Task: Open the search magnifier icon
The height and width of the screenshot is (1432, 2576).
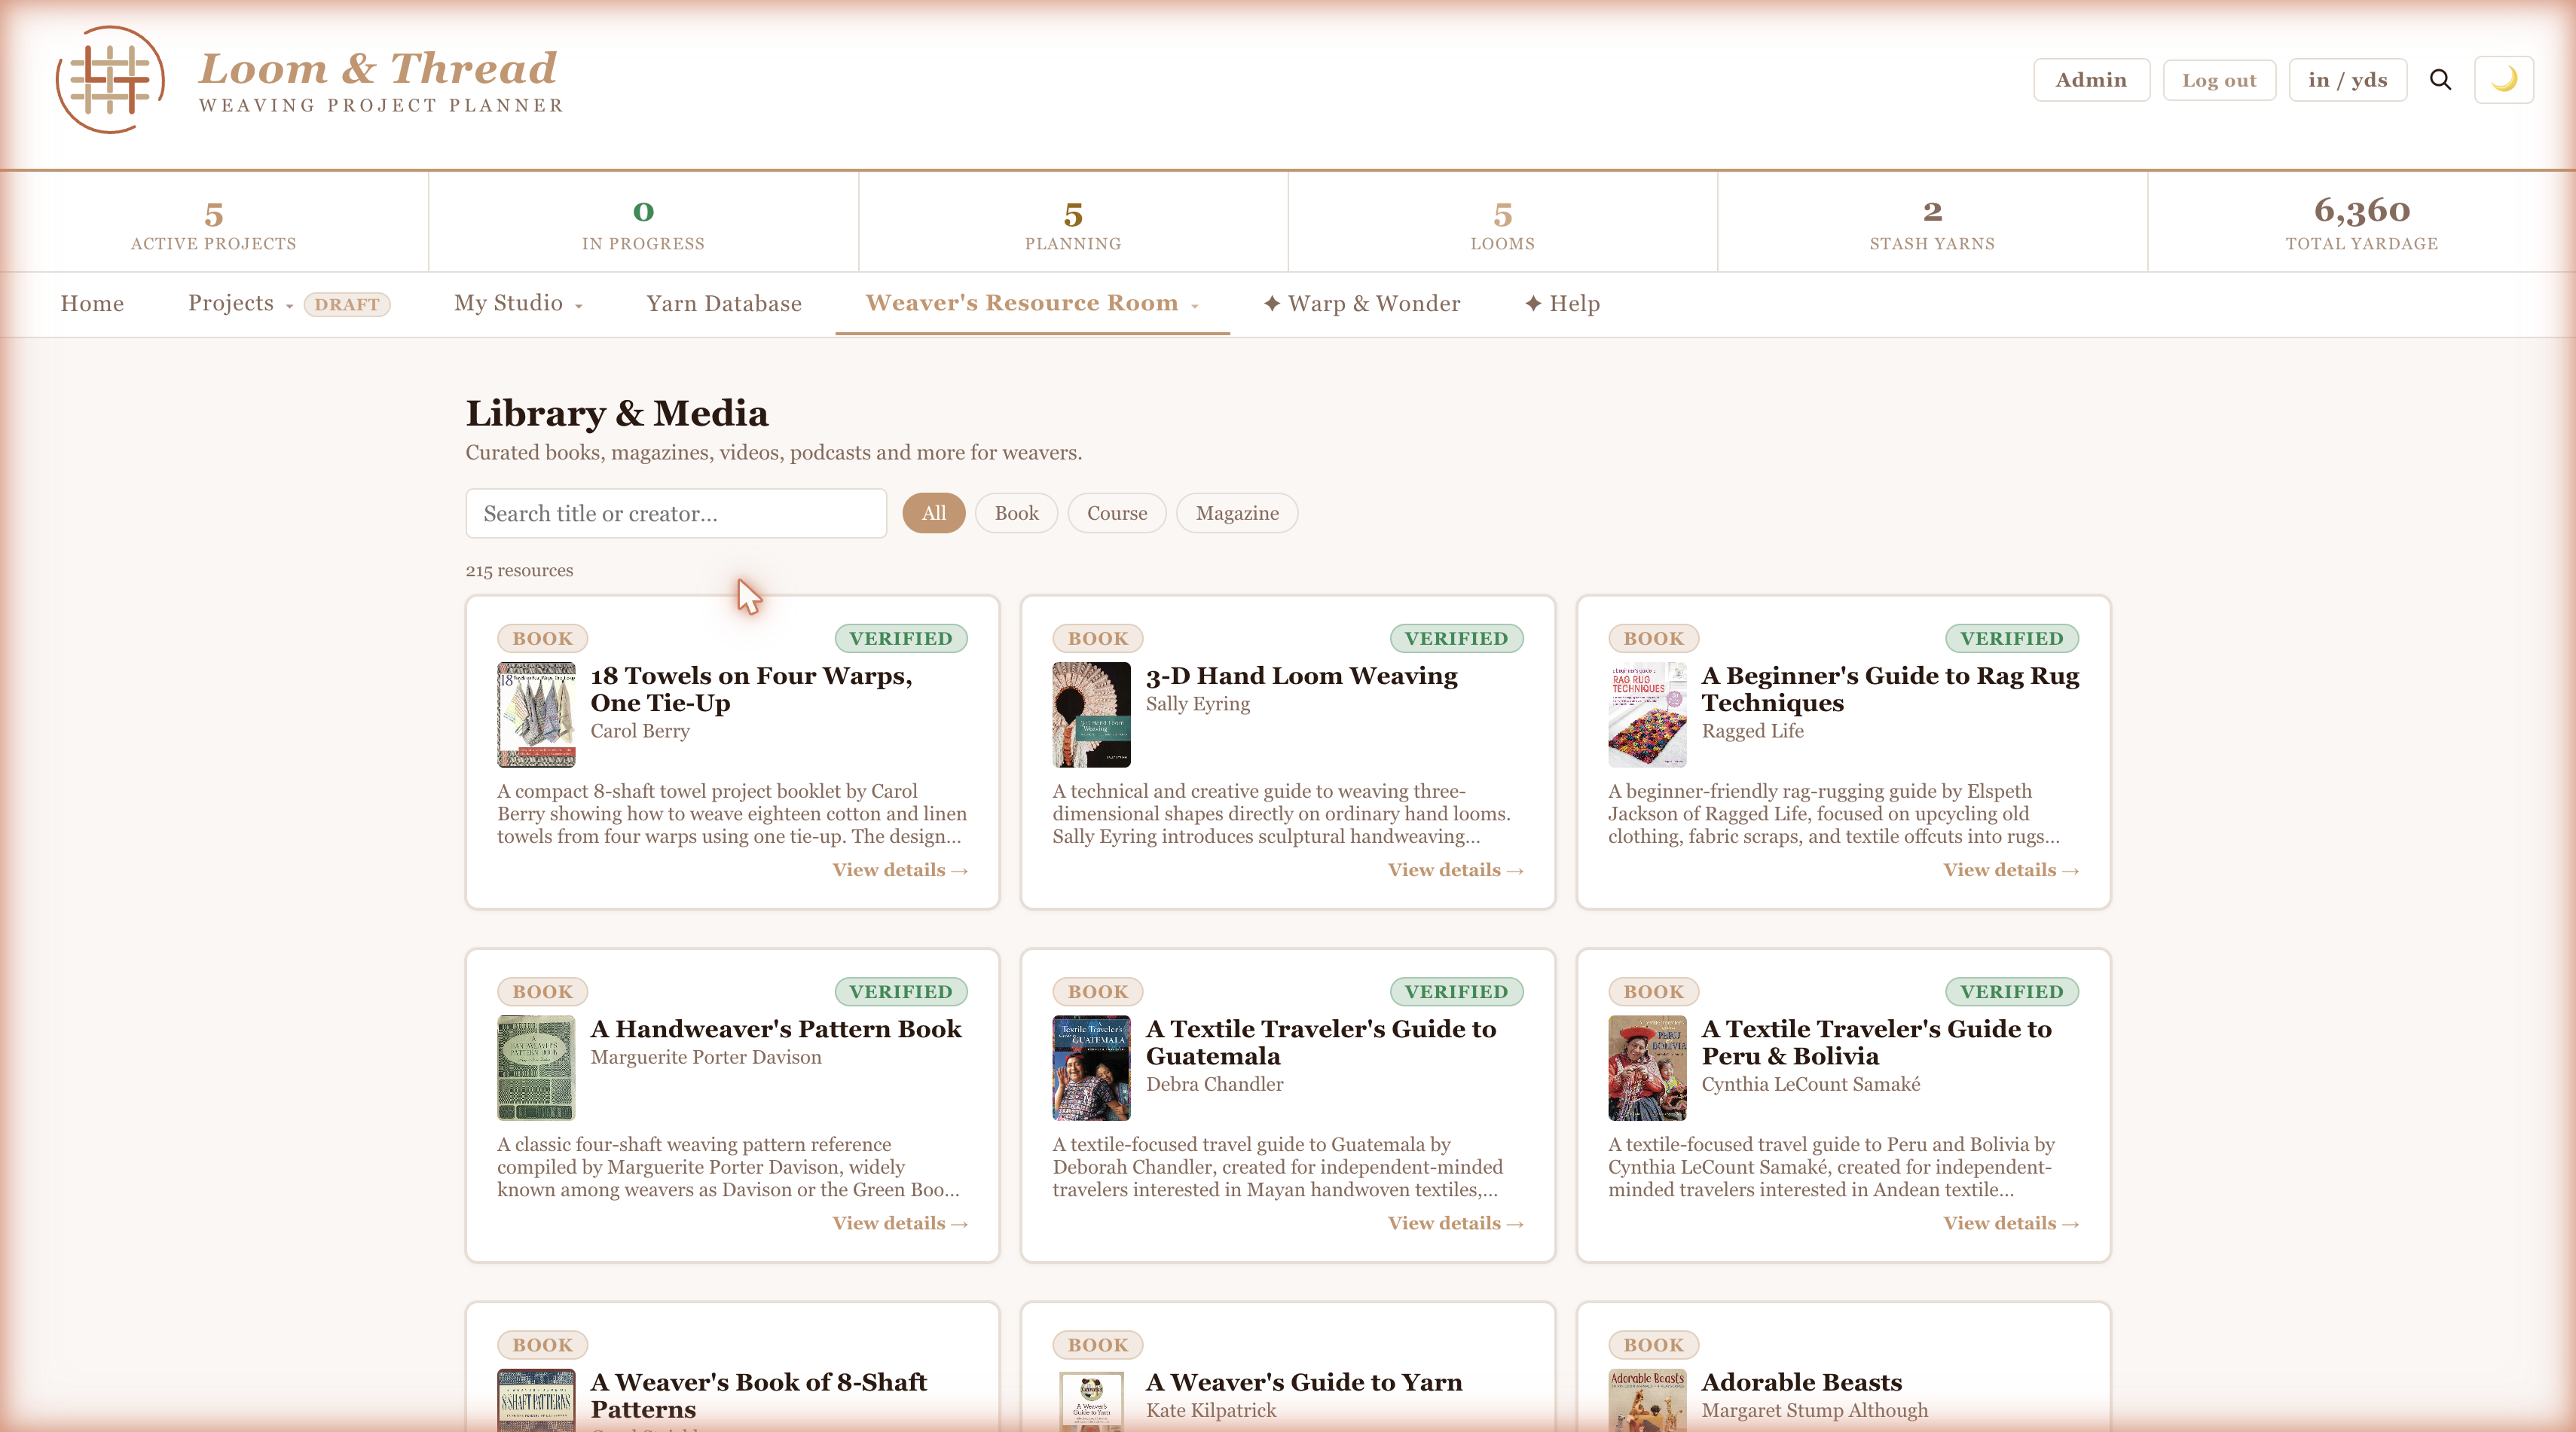Action: (2440, 80)
